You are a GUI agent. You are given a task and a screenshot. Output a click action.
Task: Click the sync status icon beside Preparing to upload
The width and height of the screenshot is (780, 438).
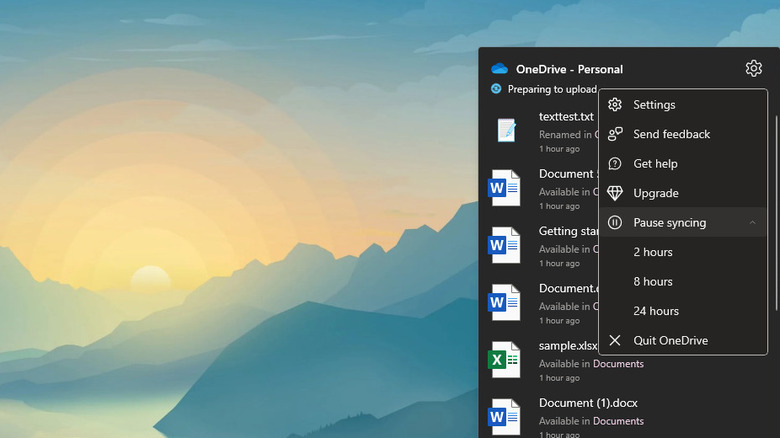[x=496, y=89]
